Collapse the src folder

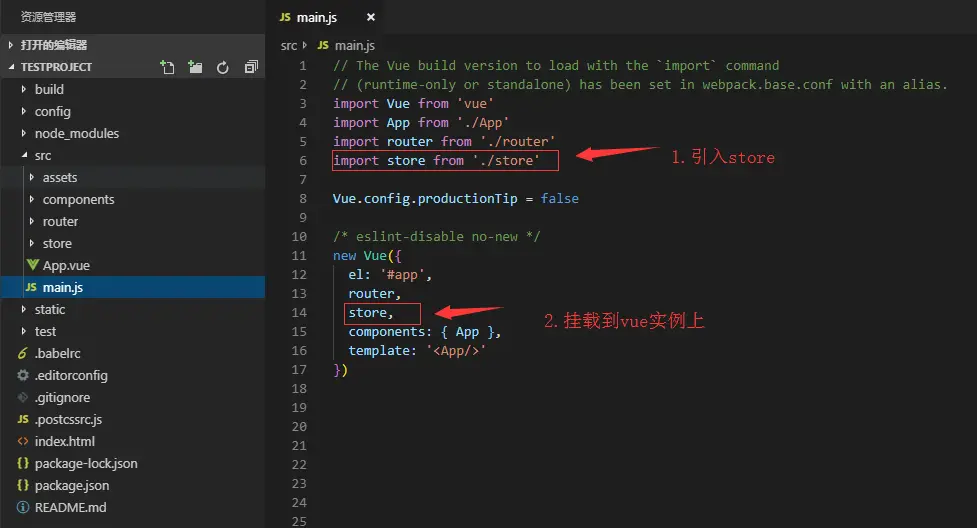(x=24, y=155)
